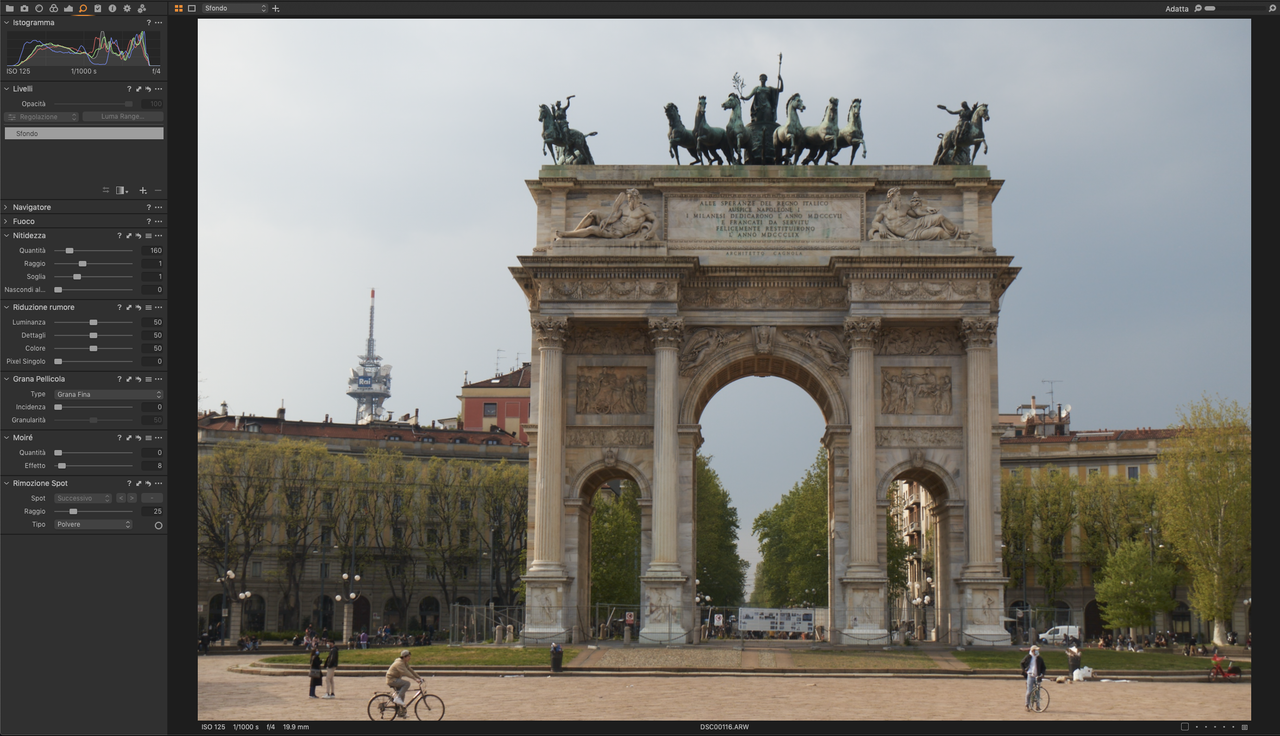Open Riduzione rumore presets list icon
The height and width of the screenshot is (736, 1280).
click(x=148, y=307)
